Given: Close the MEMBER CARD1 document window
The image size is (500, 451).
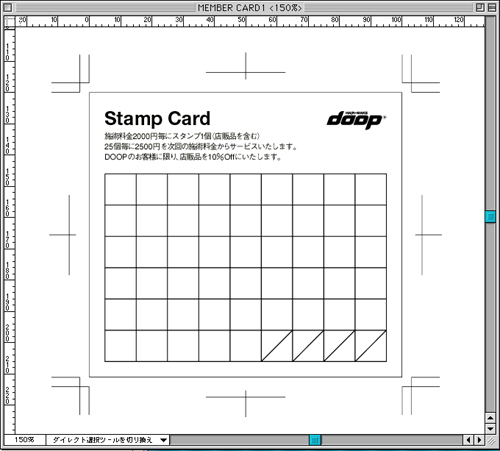Looking at the screenshot, I should [x=7, y=7].
